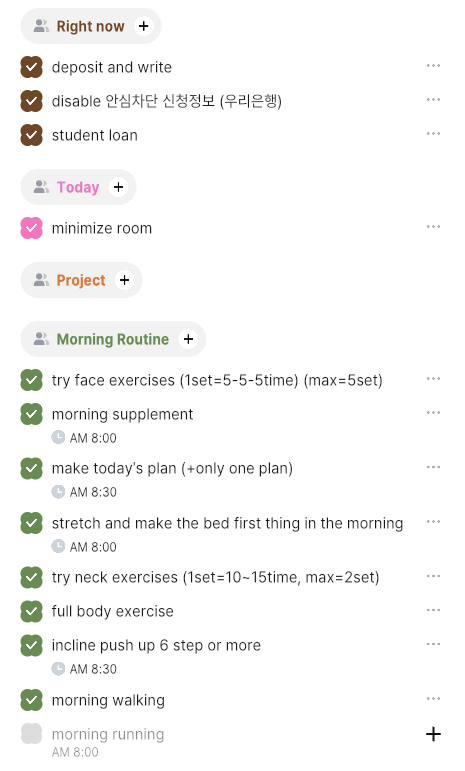Viewport: 465px width, 771px height.
Task: Add a task to Project list
Action: (x=124, y=280)
